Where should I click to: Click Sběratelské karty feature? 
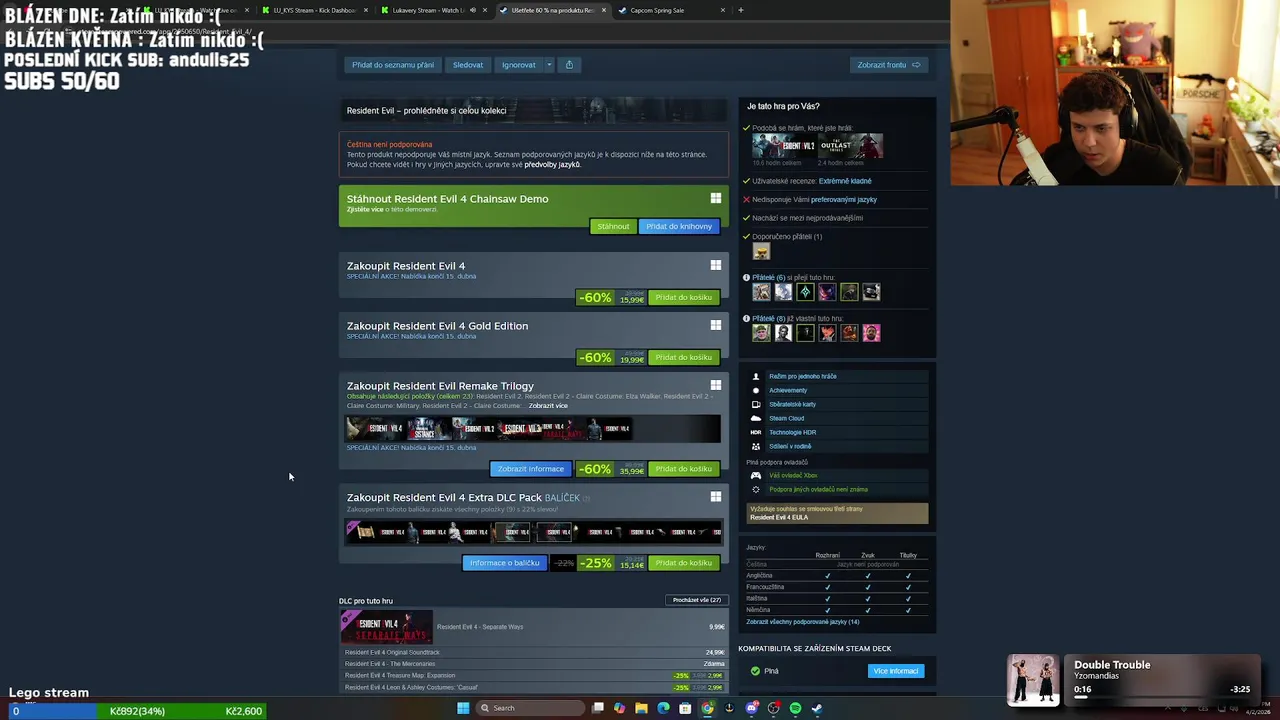point(836,404)
